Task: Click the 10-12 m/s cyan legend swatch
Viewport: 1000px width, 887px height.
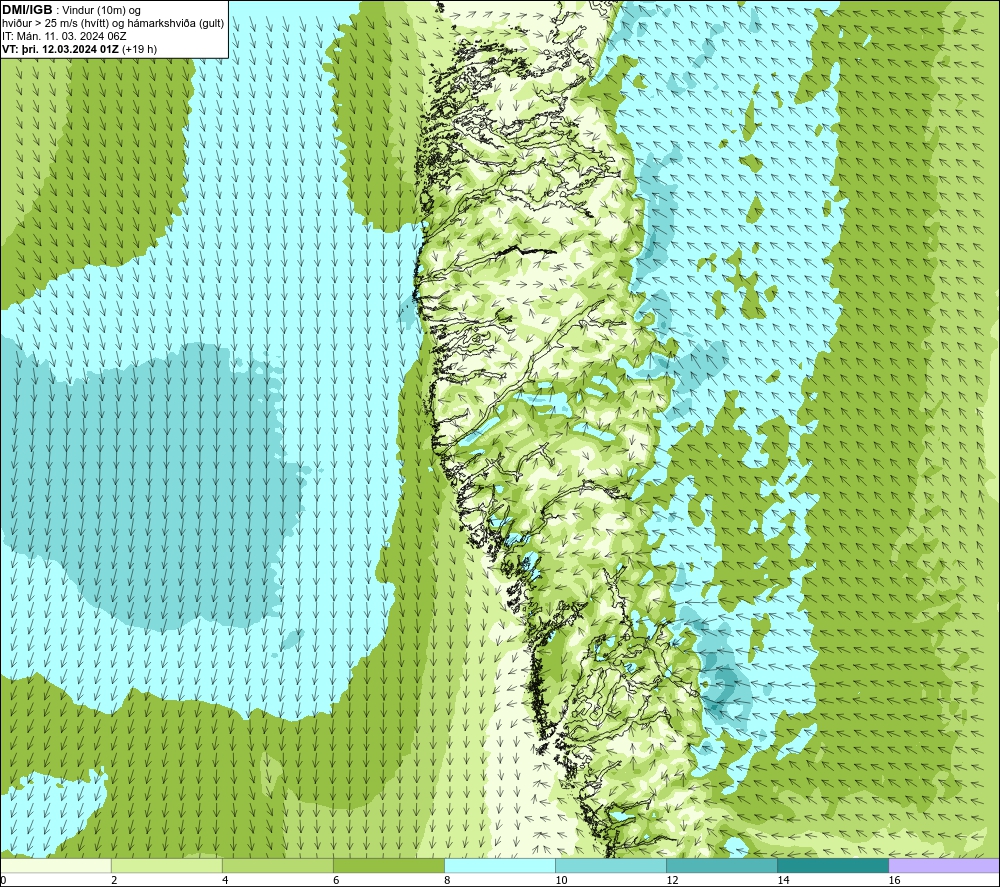Action: pos(611,865)
